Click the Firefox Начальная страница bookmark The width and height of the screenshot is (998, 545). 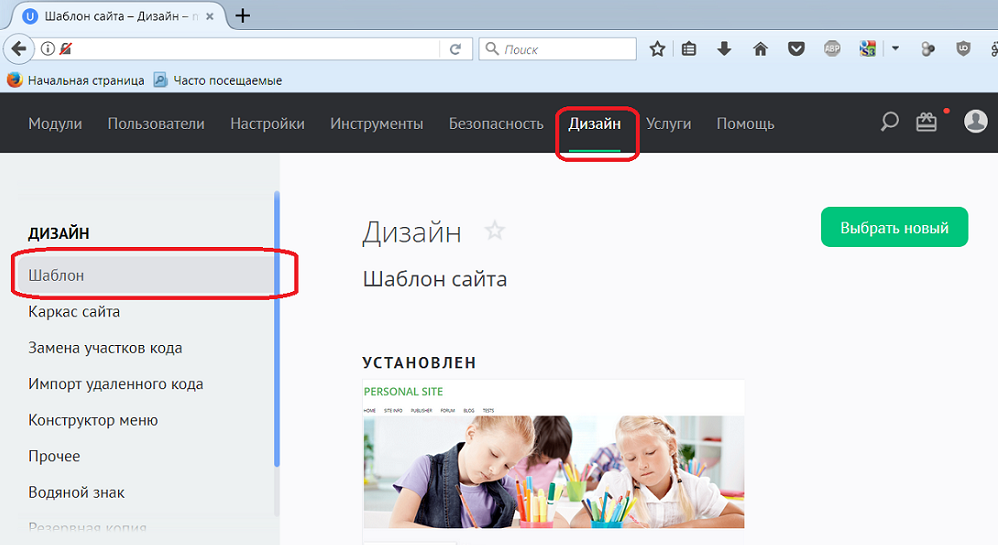[76, 80]
